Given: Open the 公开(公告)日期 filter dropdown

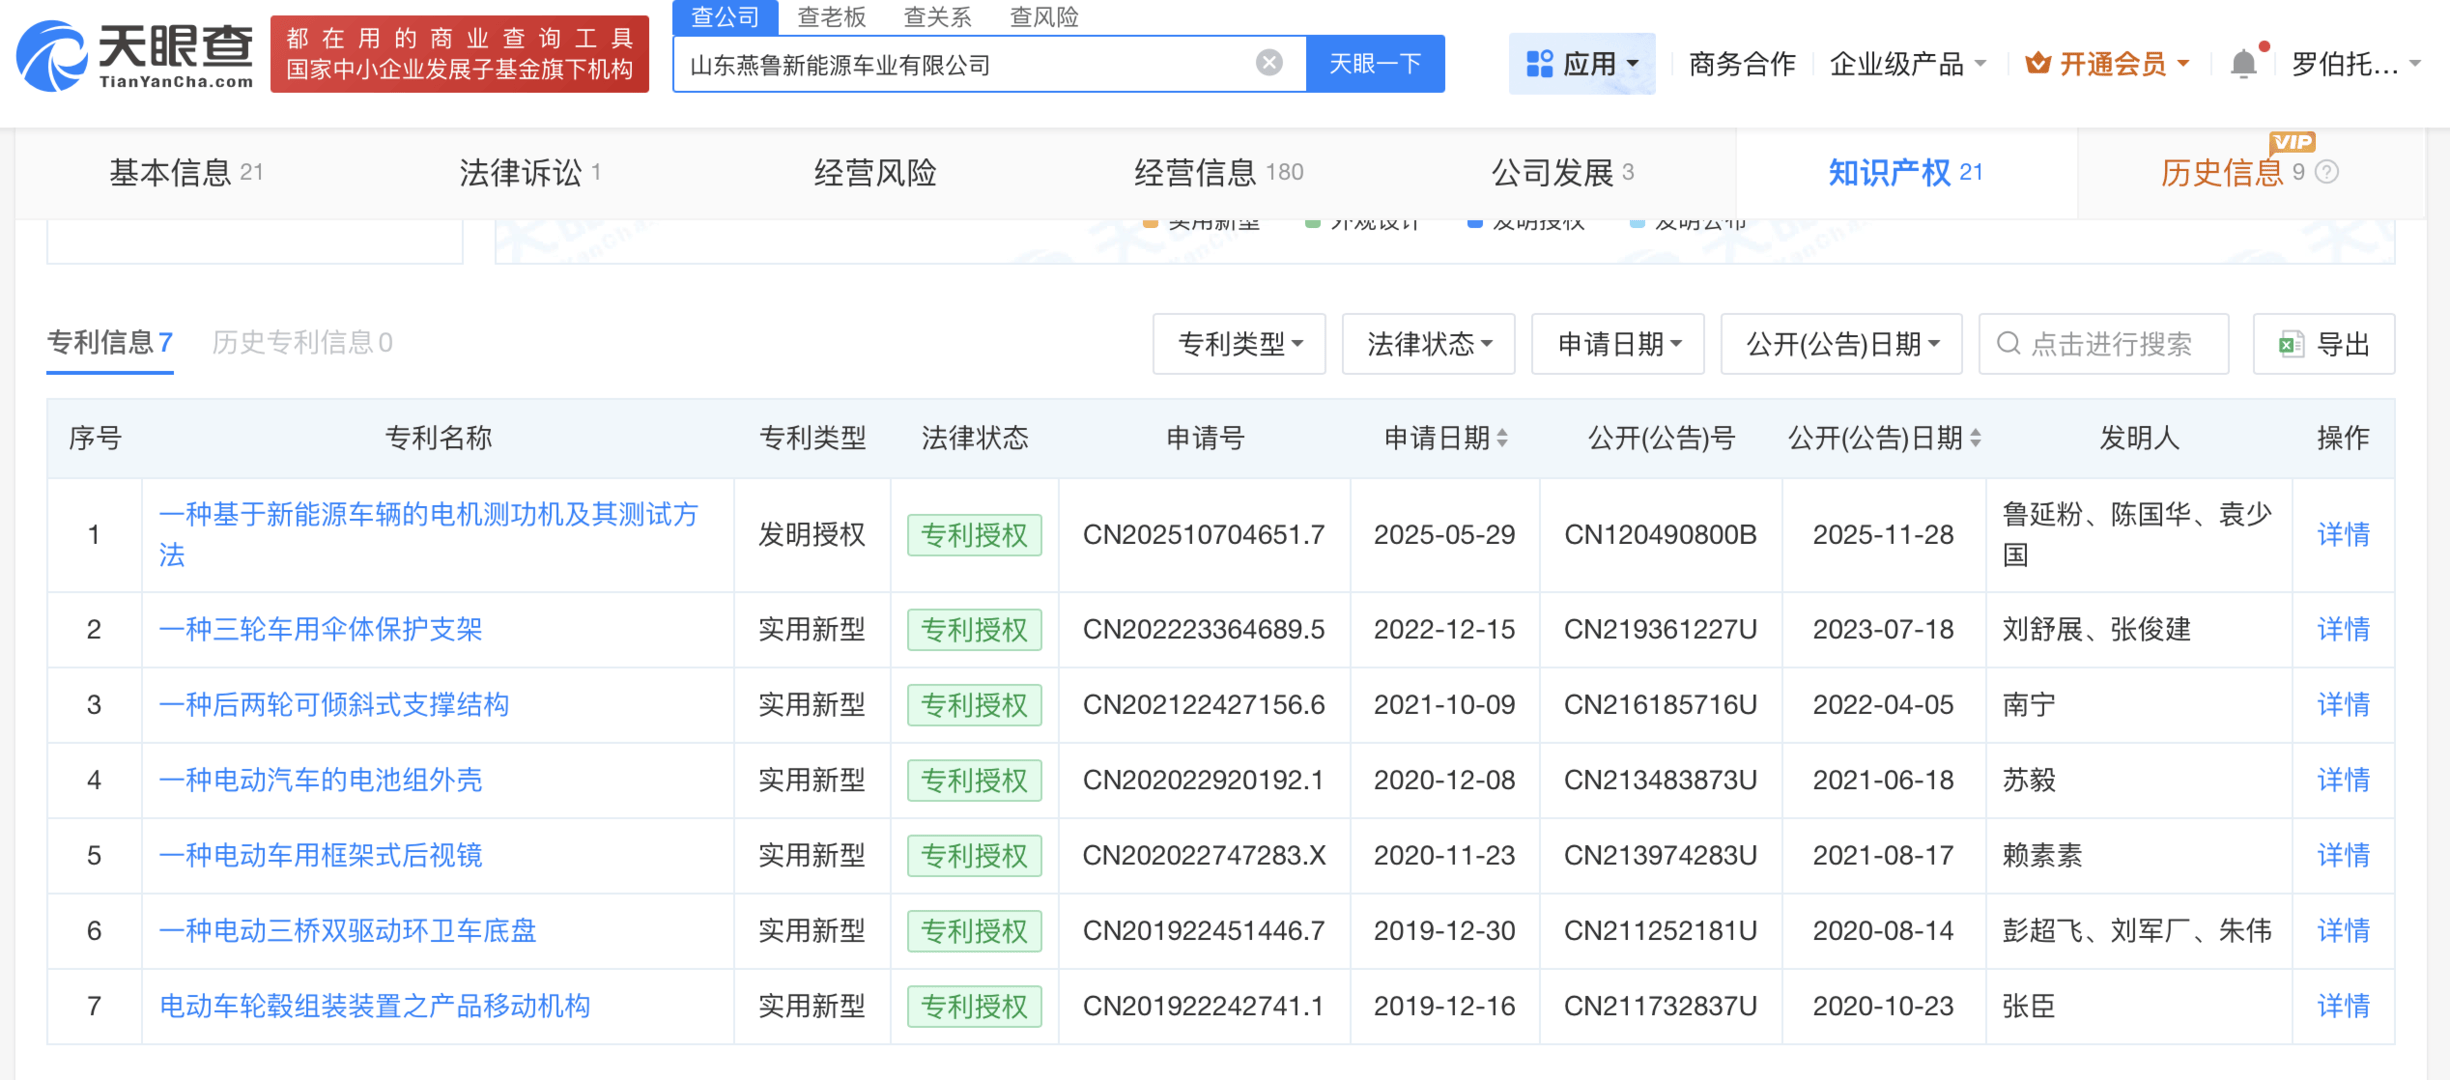Looking at the screenshot, I should 1841,344.
